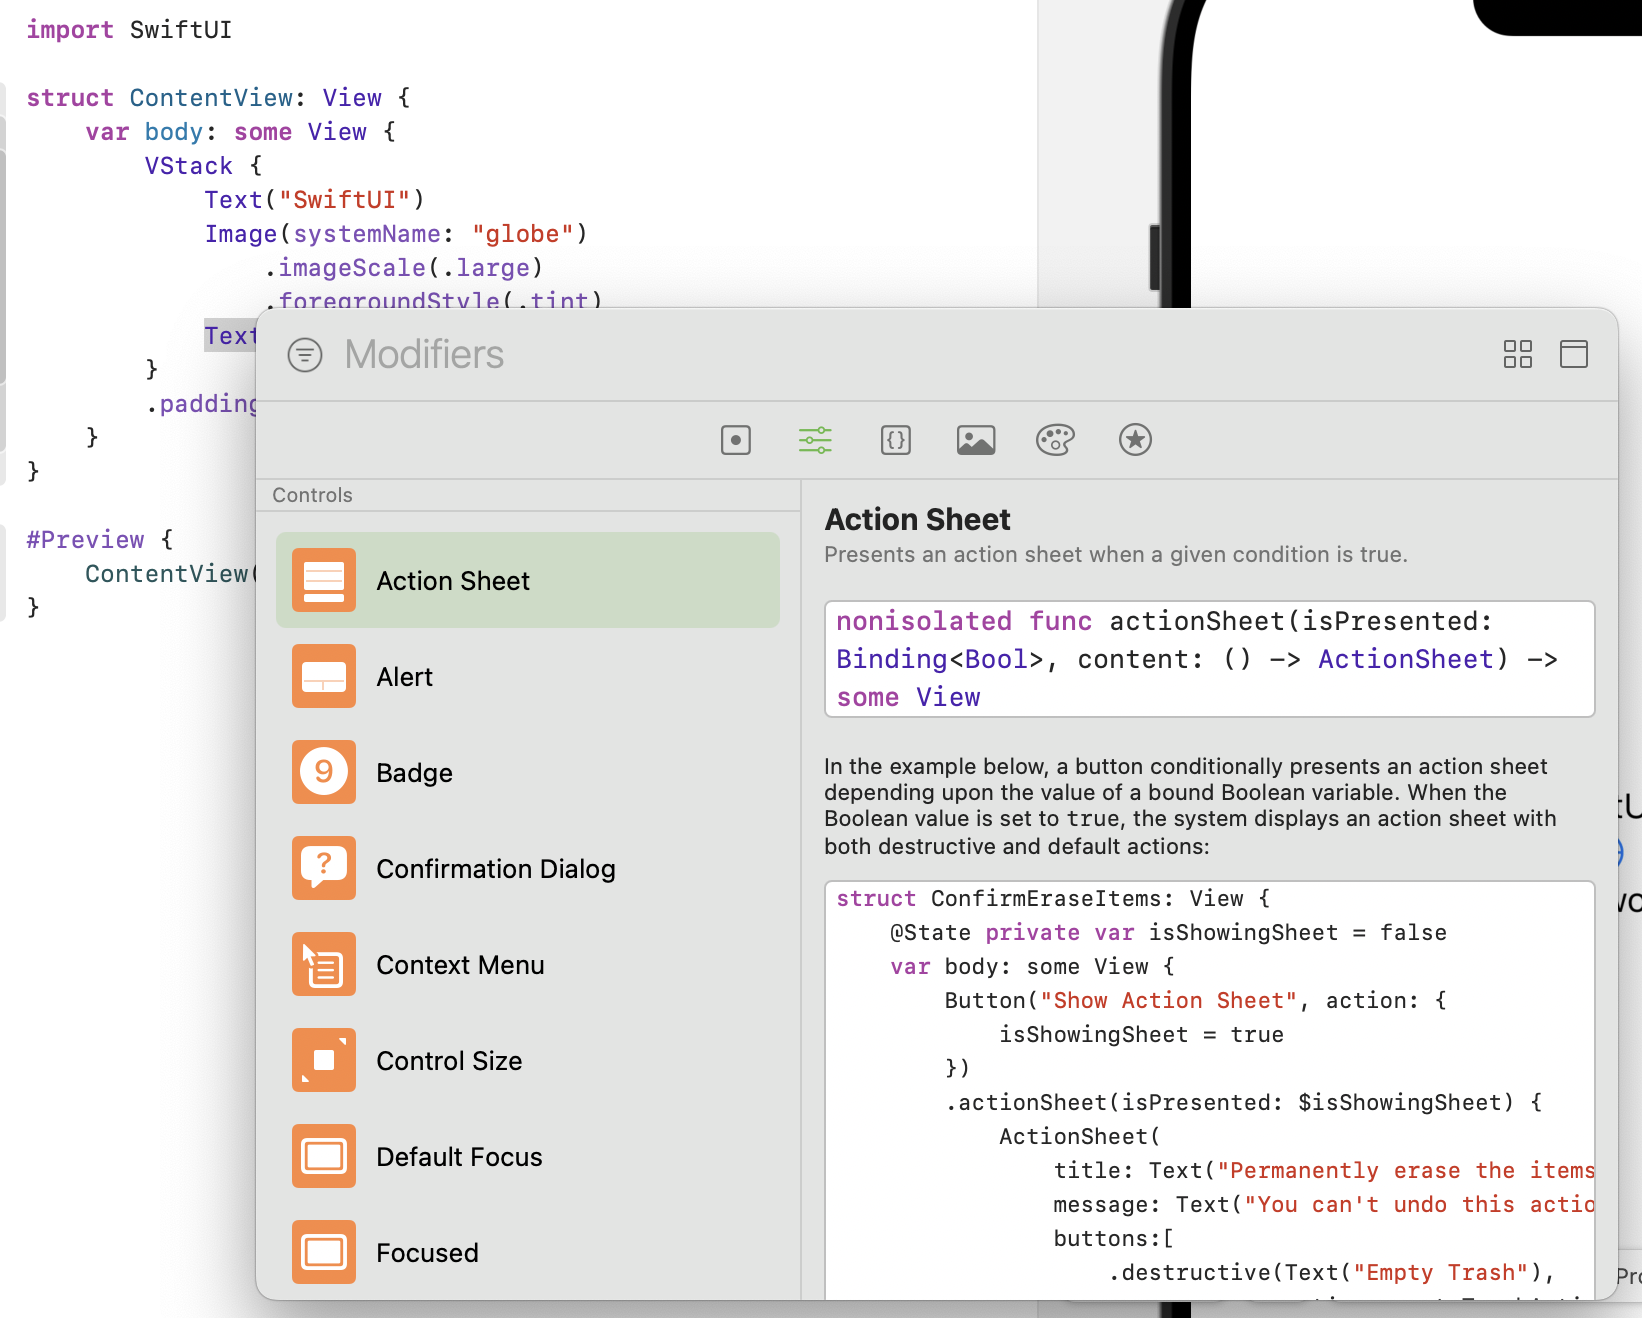Image resolution: width=1642 pixels, height=1318 pixels.
Task: Click the Control Size icon
Action: pyautogui.click(x=324, y=1060)
